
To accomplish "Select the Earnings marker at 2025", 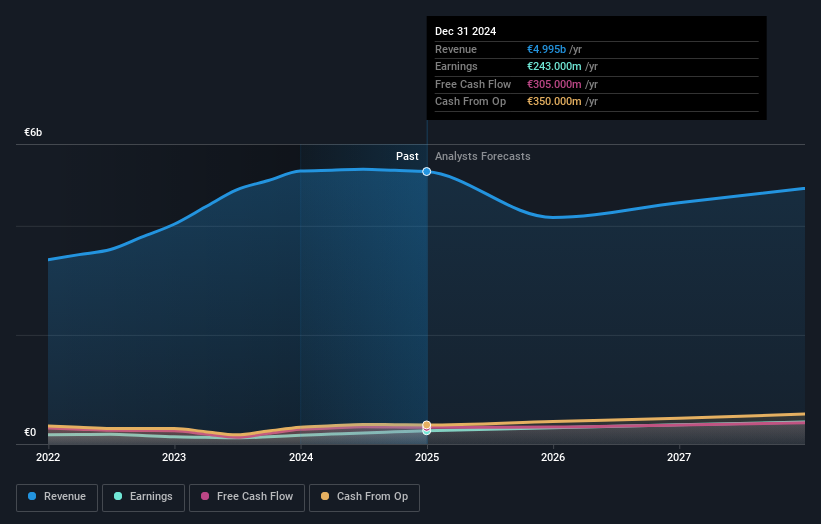I will click(x=427, y=431).
